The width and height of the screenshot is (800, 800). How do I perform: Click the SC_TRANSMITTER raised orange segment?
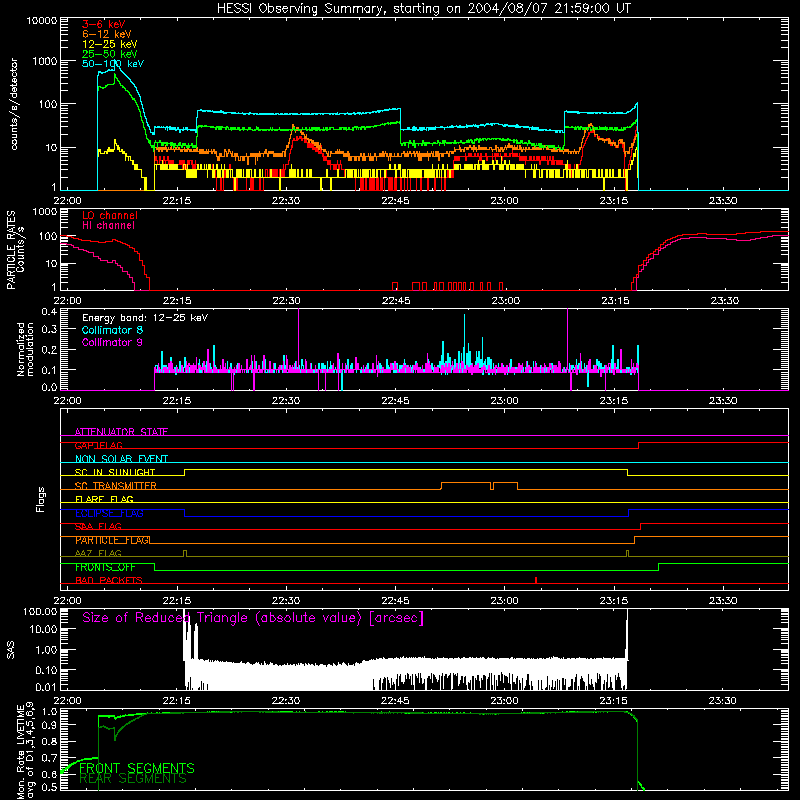pyautogui.click(x=479, y=483)
